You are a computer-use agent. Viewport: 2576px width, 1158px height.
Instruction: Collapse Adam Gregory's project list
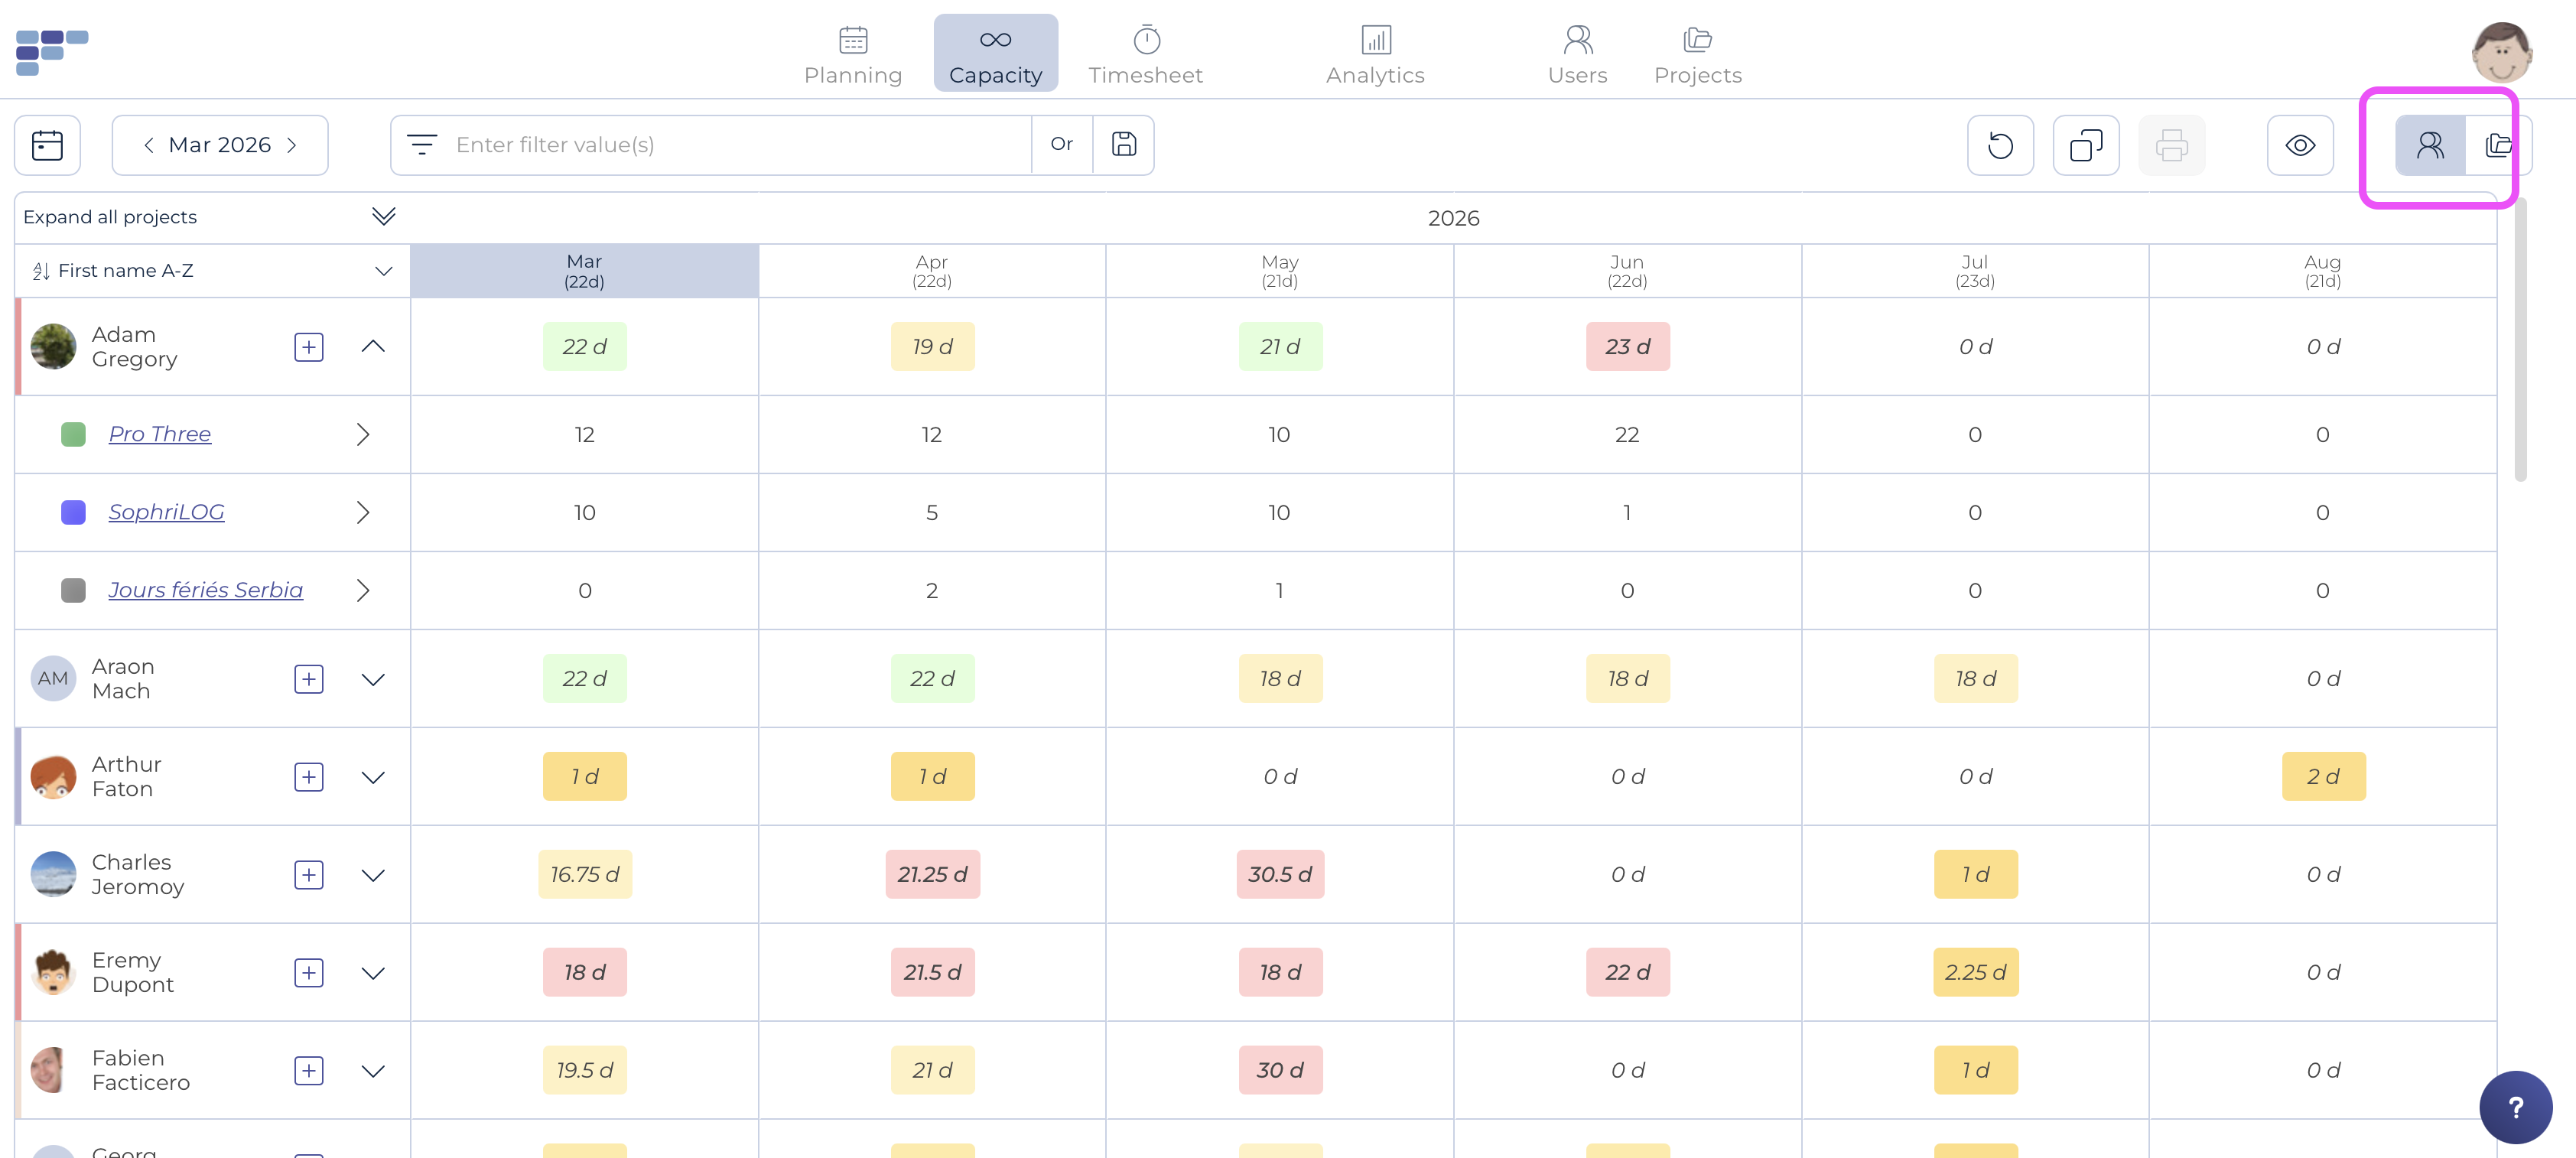(373, 347)
